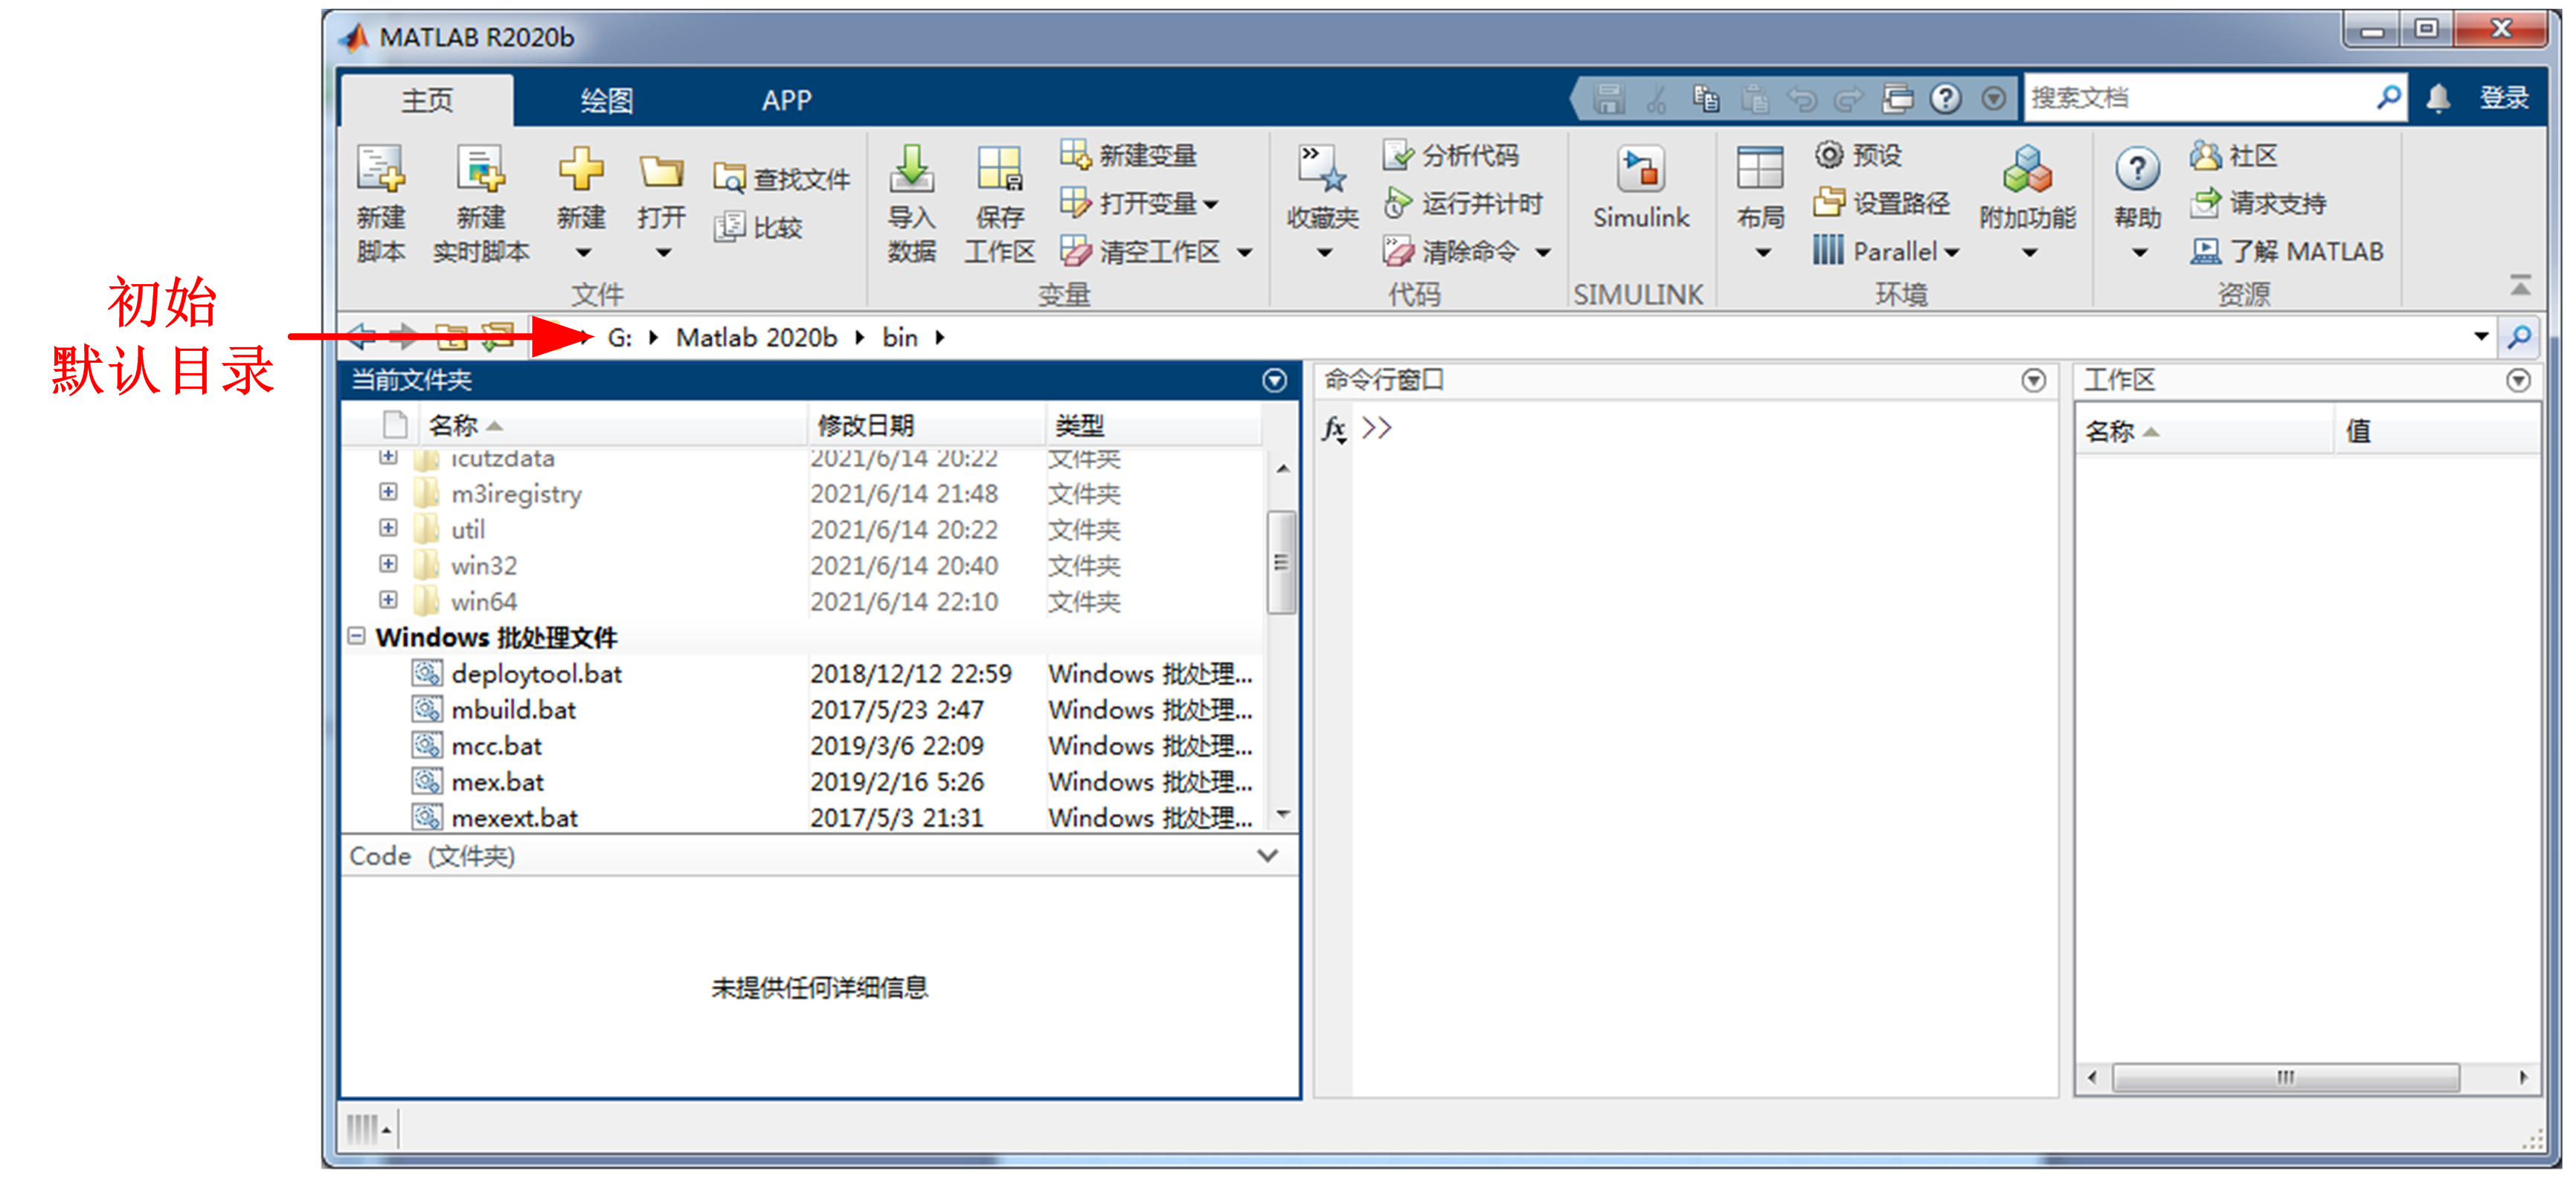Click Community (社区) icon
The width and height of the screenshot is (2576, 1183).
(2205, 155)
